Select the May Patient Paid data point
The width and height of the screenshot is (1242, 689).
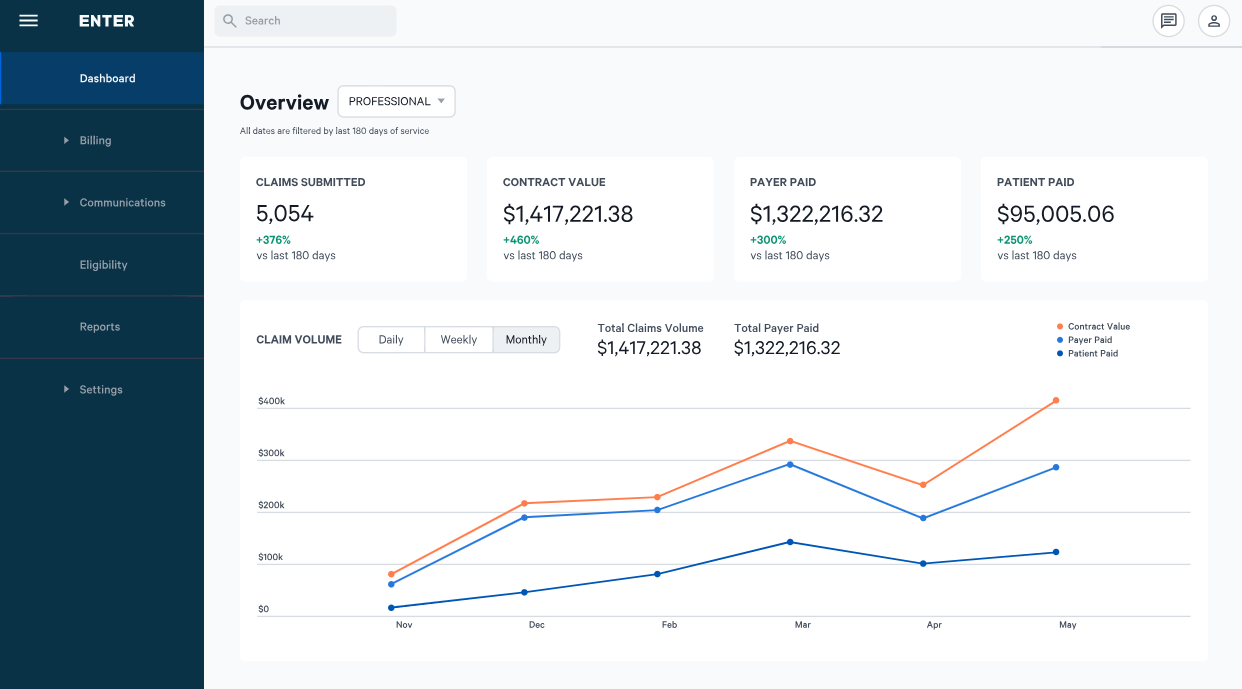1056,552
